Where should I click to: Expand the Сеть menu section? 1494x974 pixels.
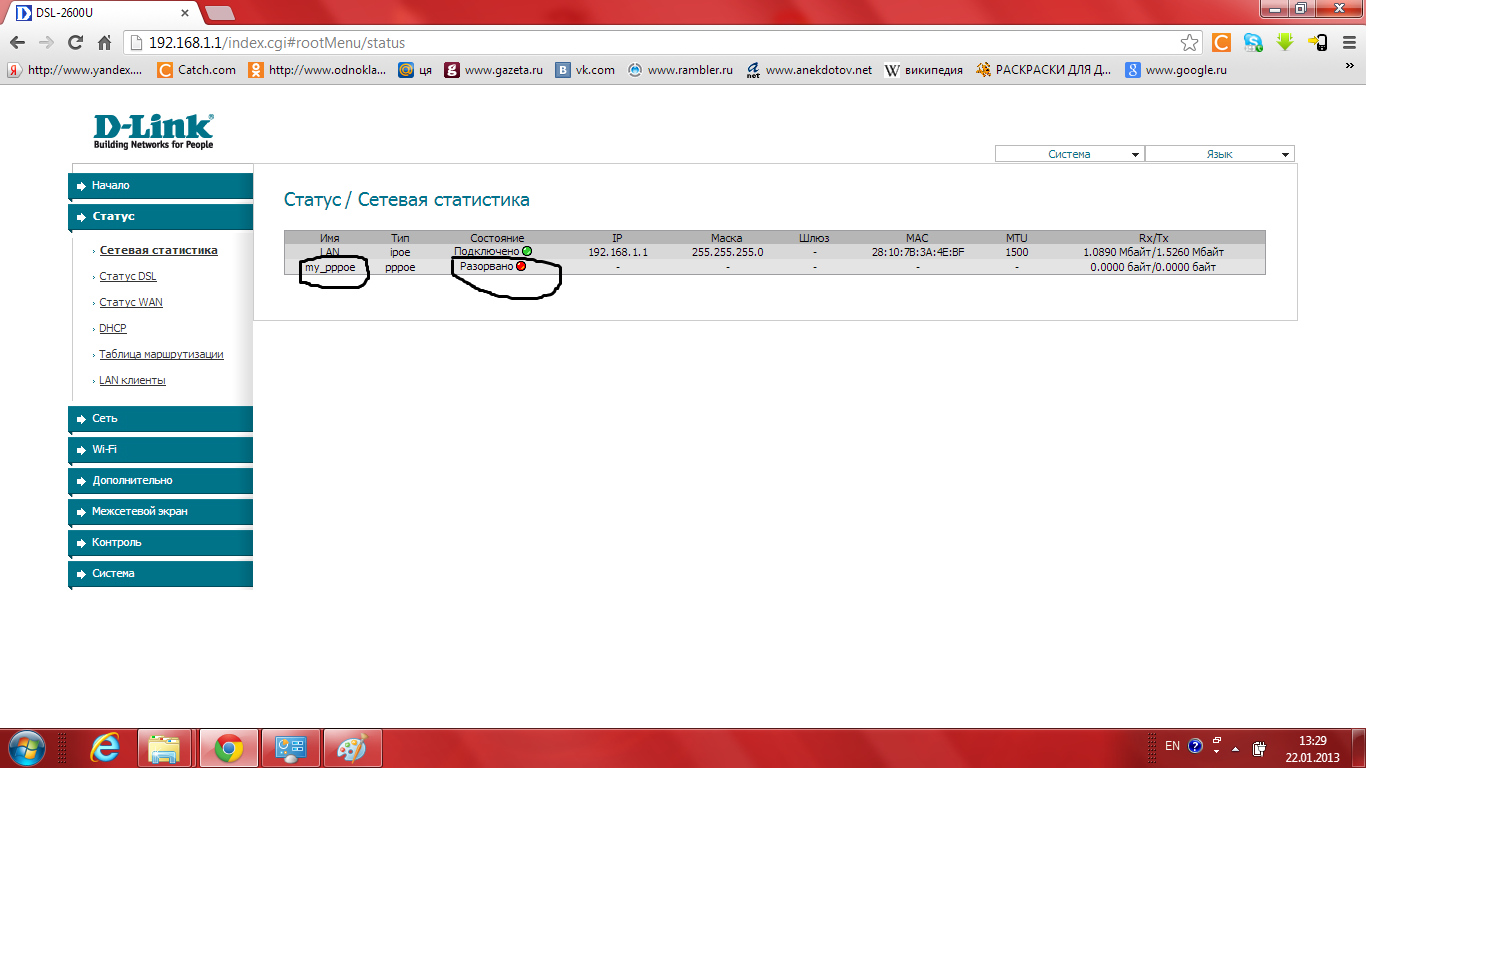click(161, 419)
